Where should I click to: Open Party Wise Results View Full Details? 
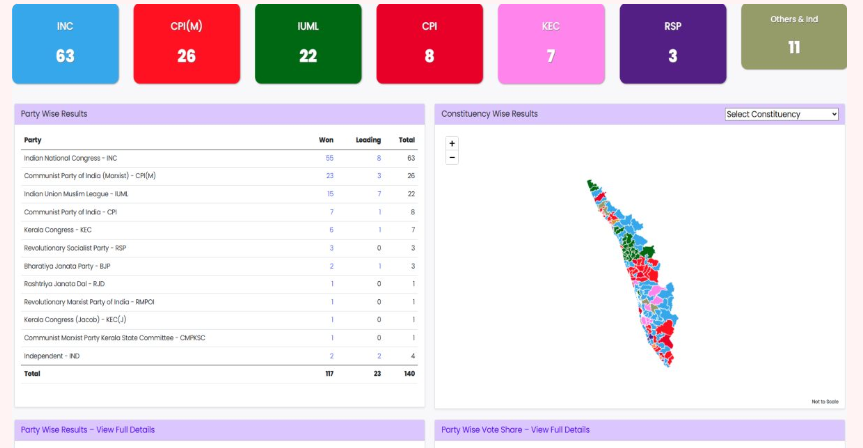[88, 430]
